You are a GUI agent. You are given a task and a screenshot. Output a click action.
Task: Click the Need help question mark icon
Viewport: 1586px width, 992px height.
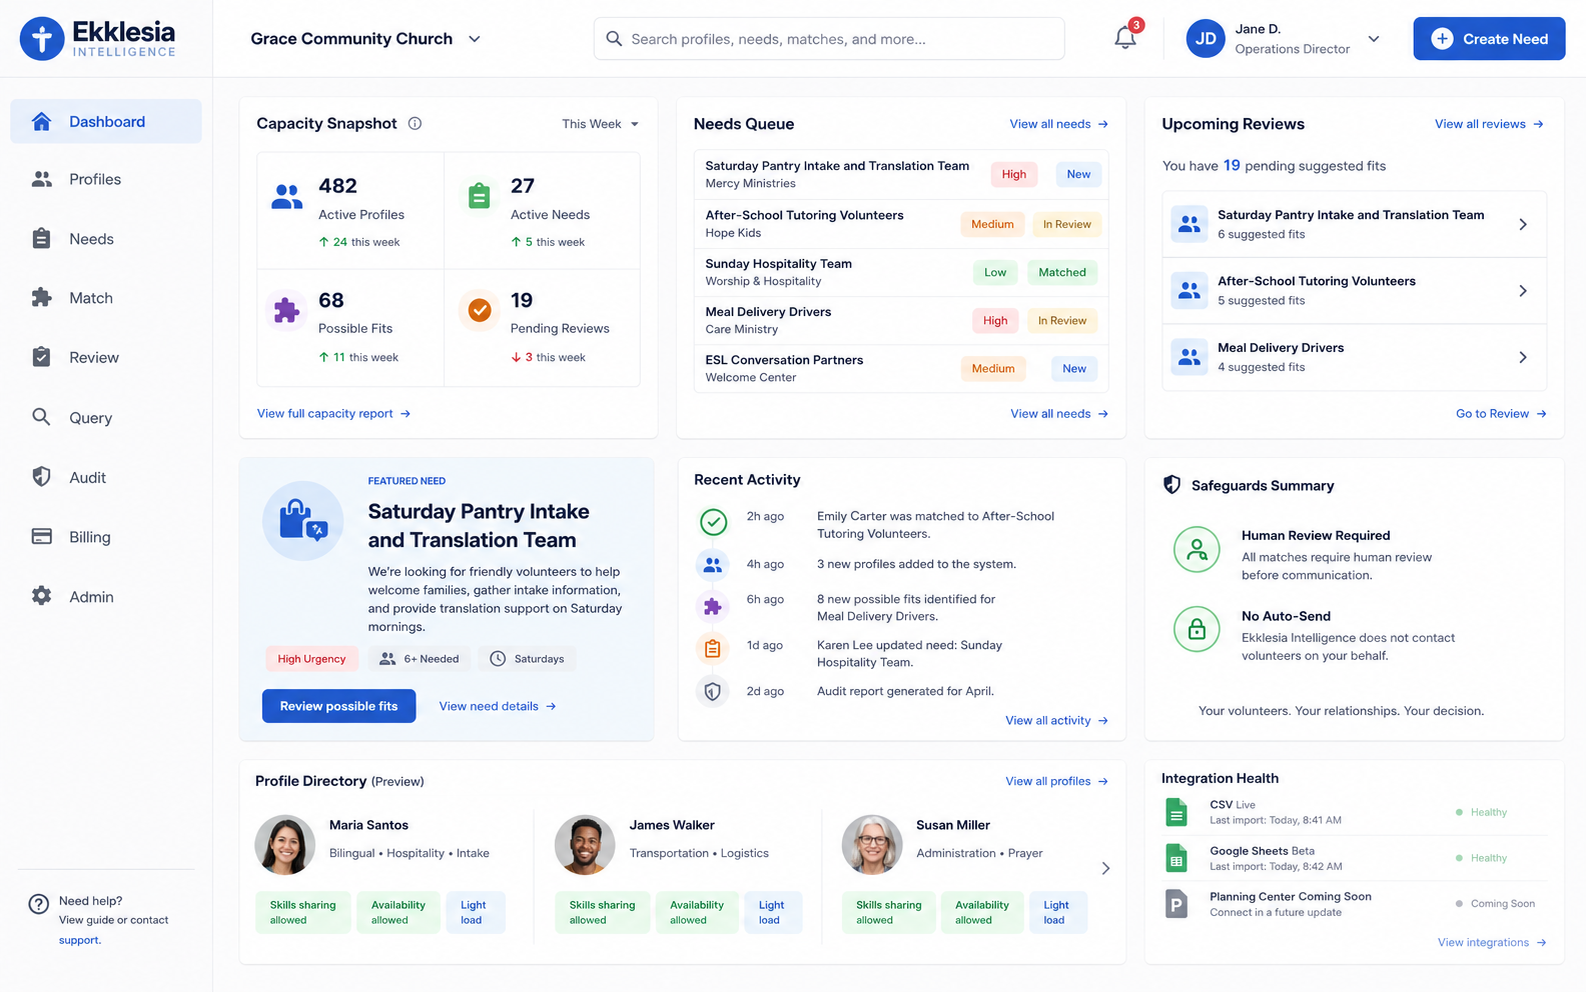click(39, 904)
